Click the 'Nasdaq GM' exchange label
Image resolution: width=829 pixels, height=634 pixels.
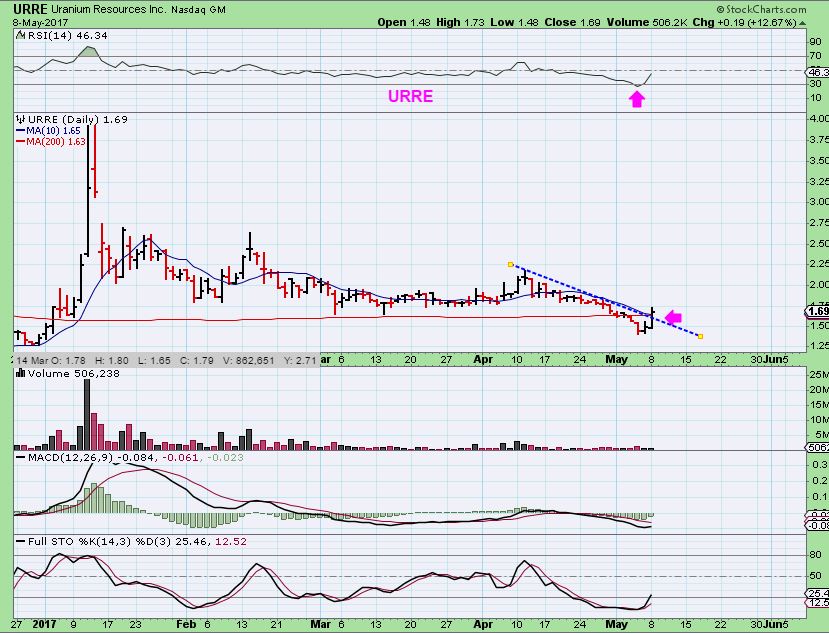(198, 10)
